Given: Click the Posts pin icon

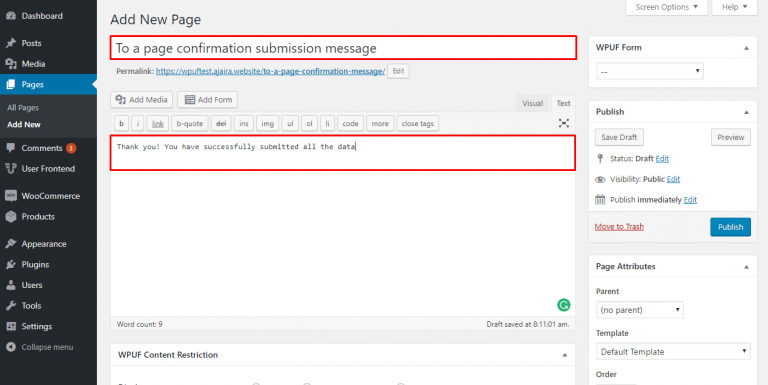Looking at the screenshot, I should point(11,43).
